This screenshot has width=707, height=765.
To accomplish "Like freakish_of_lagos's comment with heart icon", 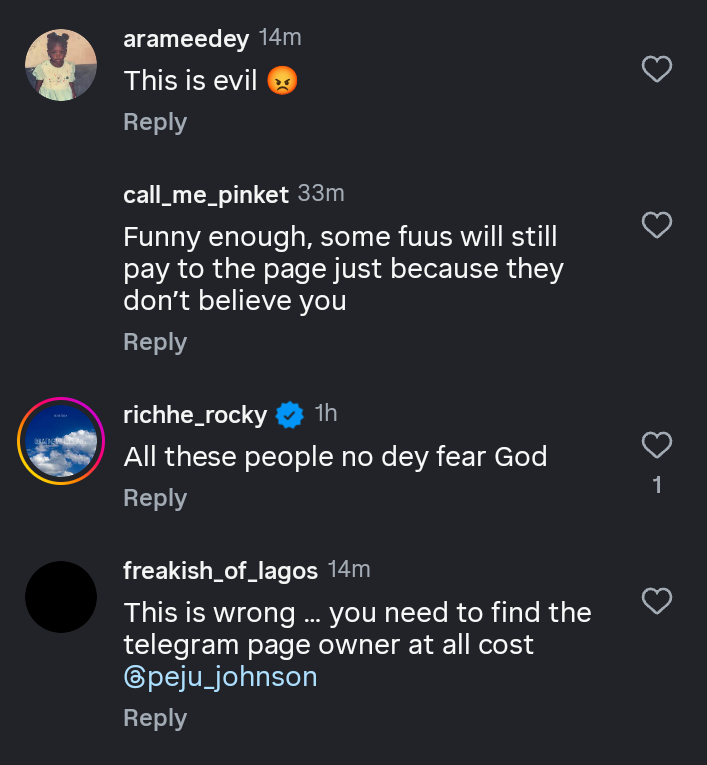I will pyautogui.click(x=656, y=601).
